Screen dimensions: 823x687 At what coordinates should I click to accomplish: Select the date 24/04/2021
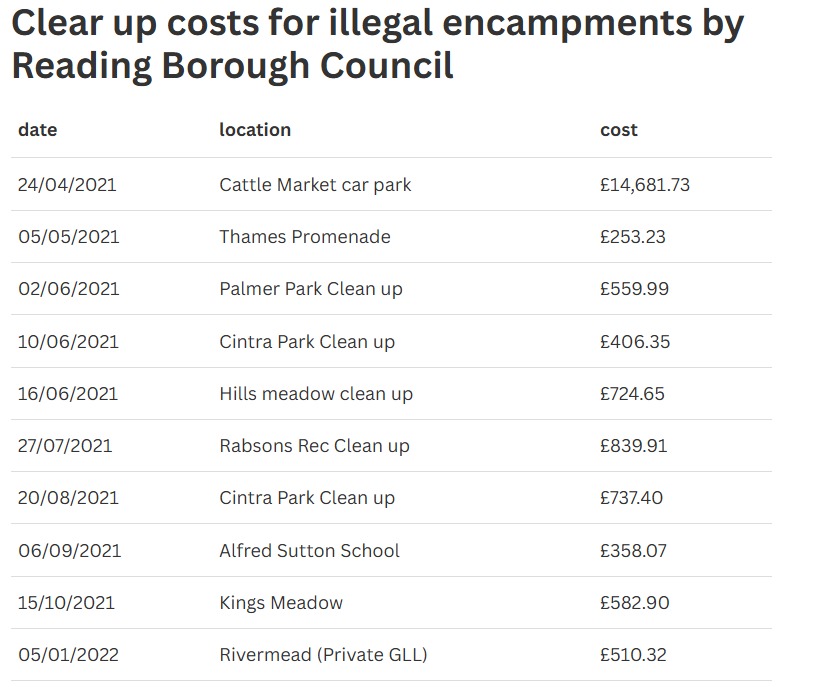[x=67, y=185]
